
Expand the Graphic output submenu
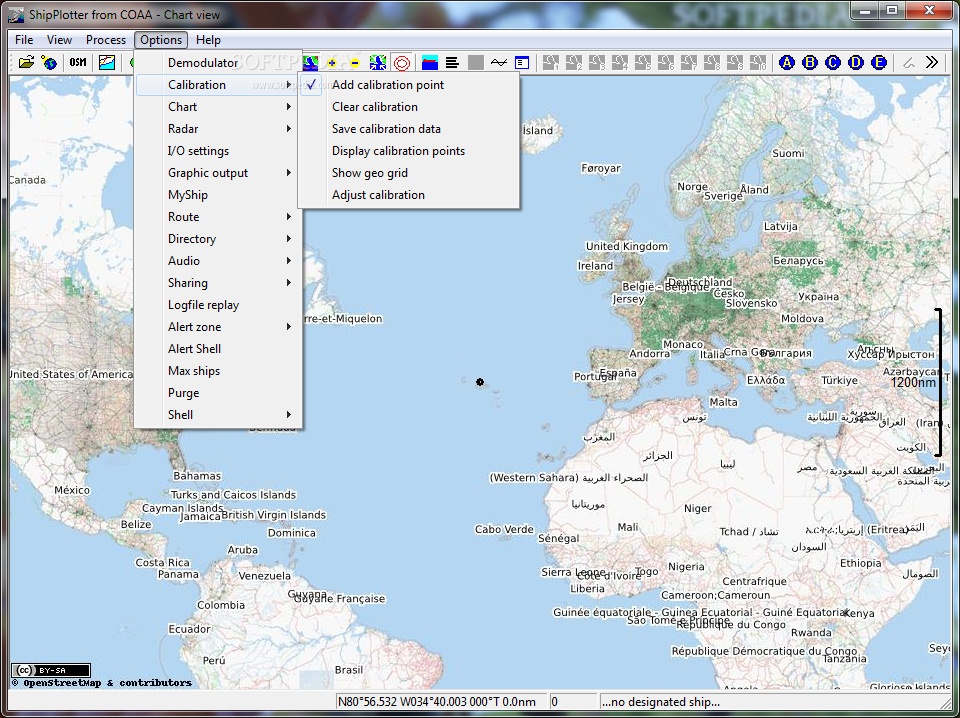218,173
